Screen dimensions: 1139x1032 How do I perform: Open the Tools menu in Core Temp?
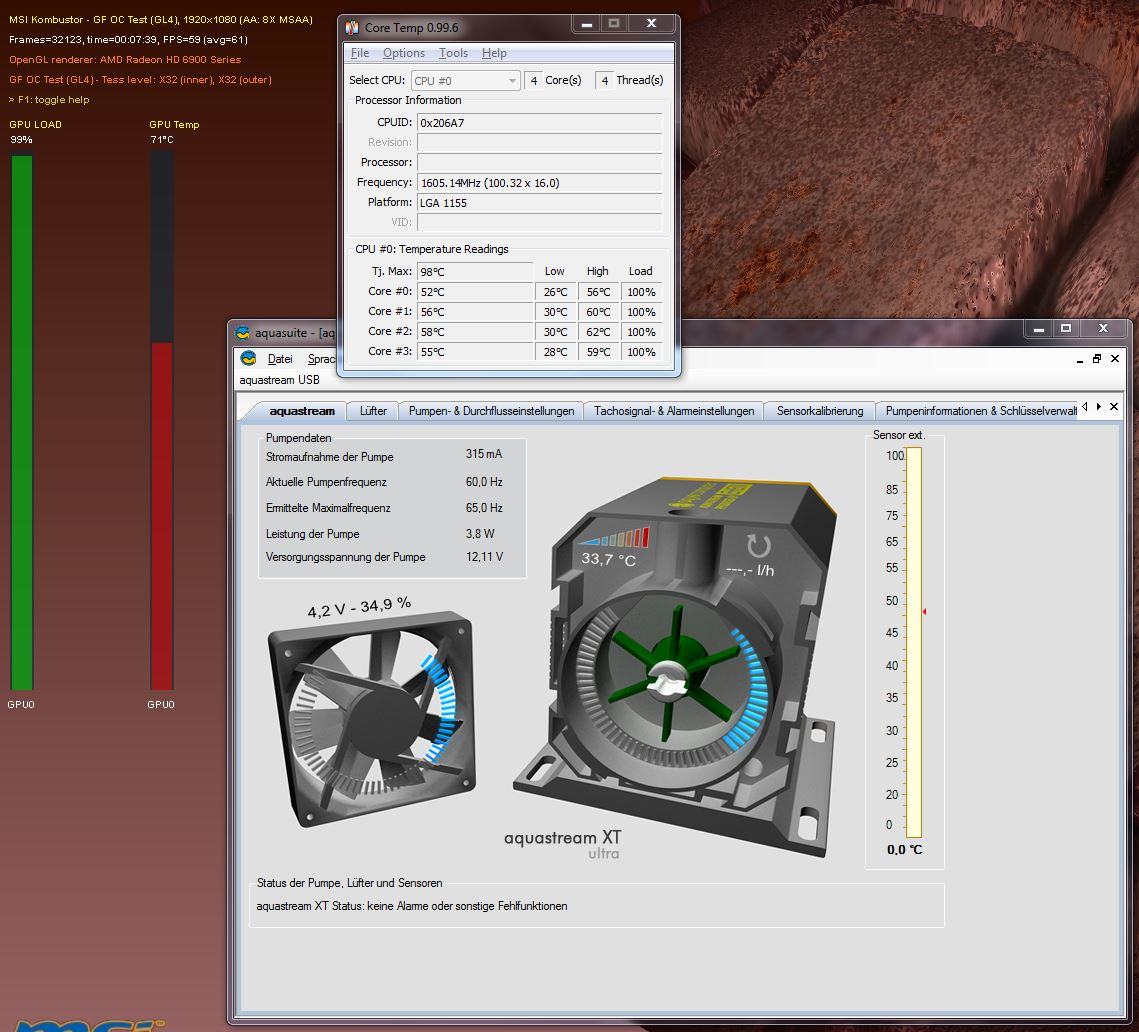(x=453, y=53)
